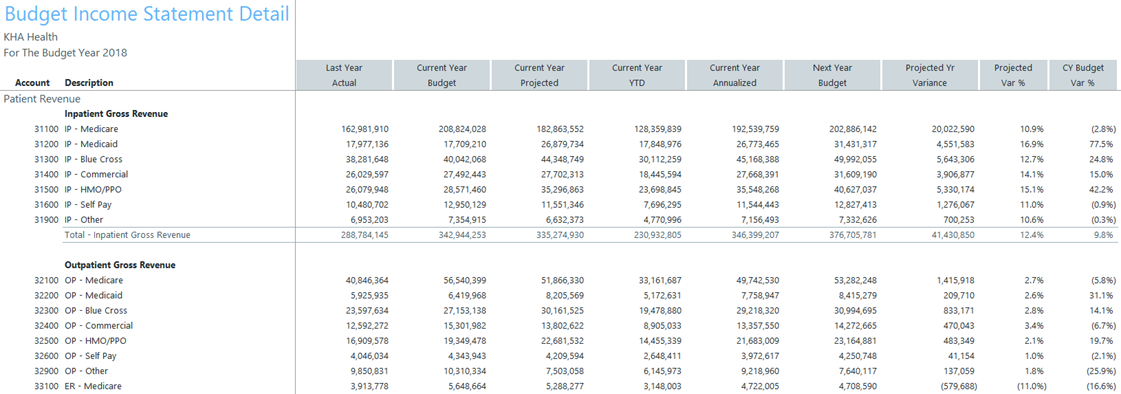This screenshot has height=394, width=1121.
Task: Select the Next Year Budget column header
Action: (x=832, y=75)
